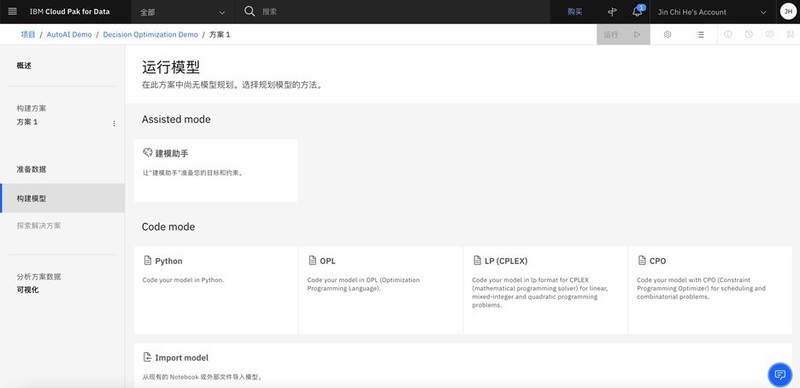Click the Code mode heading

168,227
